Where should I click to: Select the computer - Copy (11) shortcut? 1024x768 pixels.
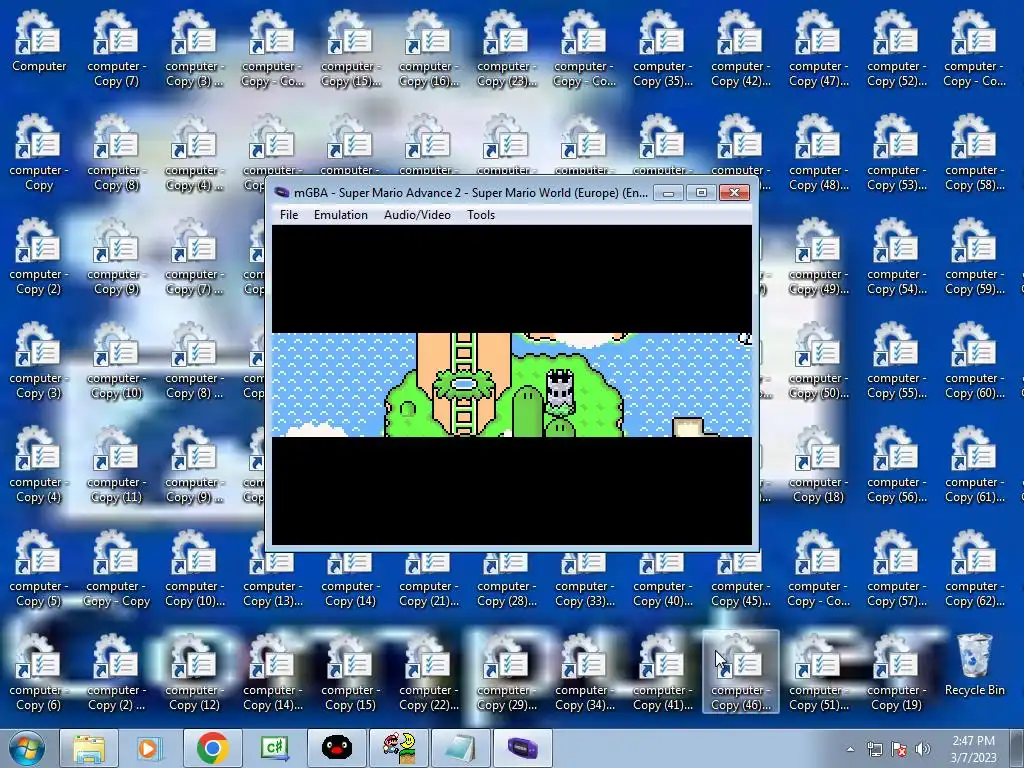[116, 464]
